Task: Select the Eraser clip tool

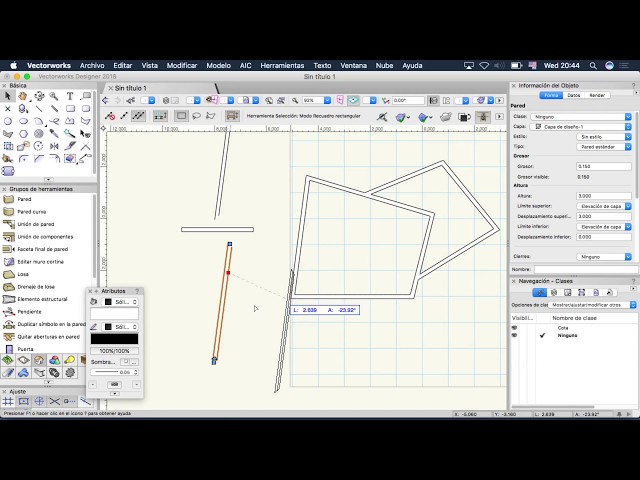Action: [70, 158]
